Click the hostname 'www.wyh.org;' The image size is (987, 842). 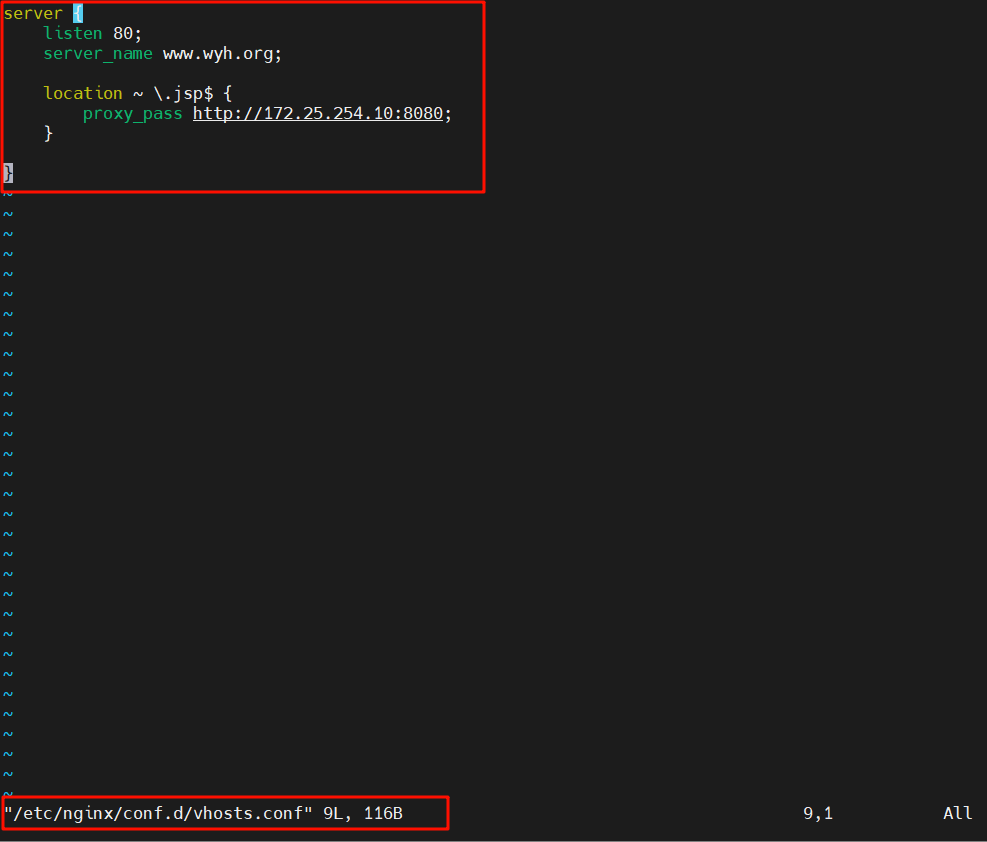point(222,54)
